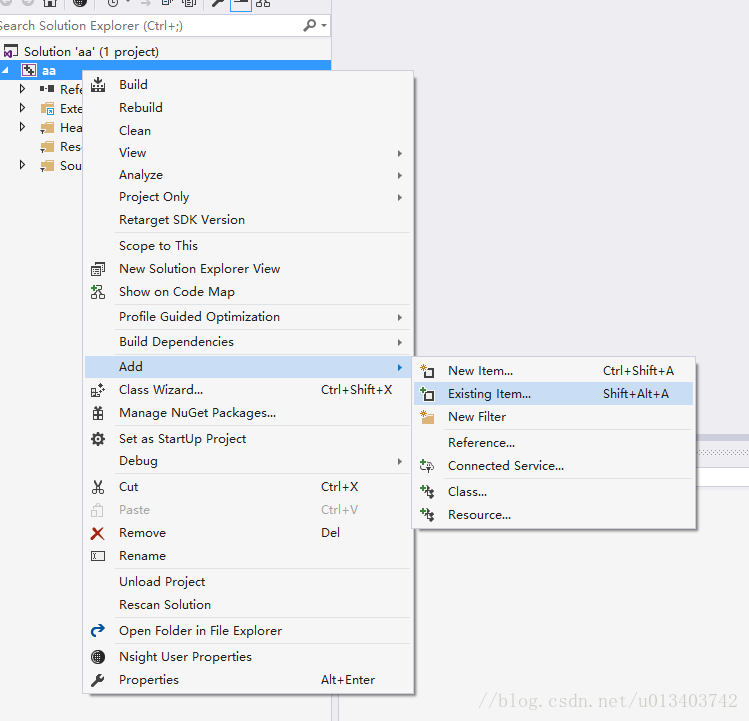Screen dimensions: 749x721
Task: Open the Build Dependencies submenu
Action: tap(247, 342)
